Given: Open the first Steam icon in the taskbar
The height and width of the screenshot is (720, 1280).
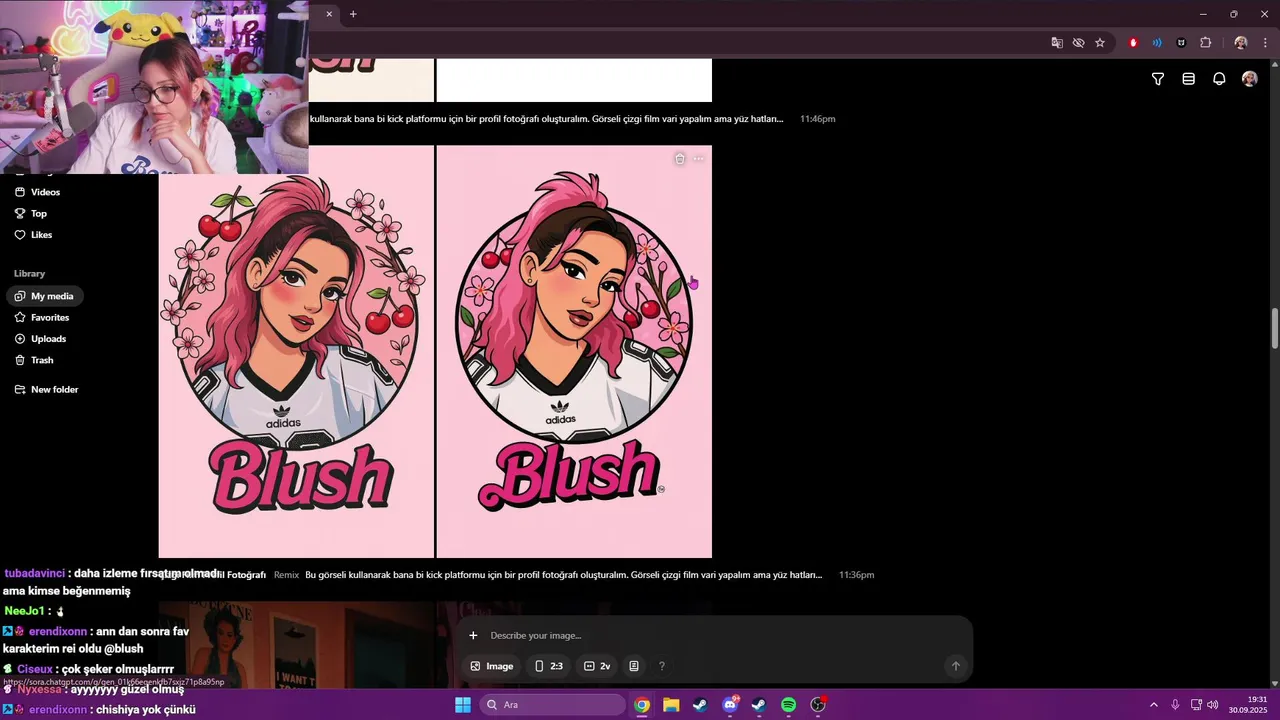Looking at the screenshot, I should (700, 705).
